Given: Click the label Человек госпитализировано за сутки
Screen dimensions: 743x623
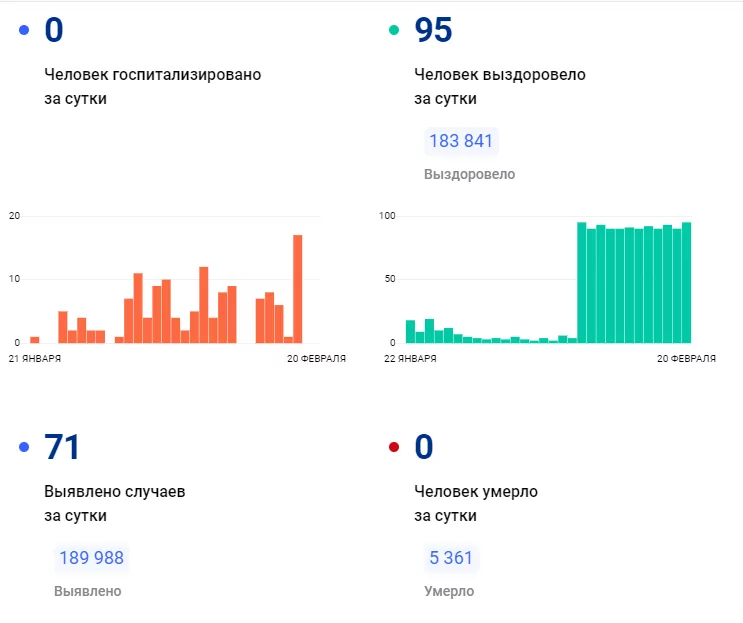Looking at the screenshot, I should [x=153, y=86].
